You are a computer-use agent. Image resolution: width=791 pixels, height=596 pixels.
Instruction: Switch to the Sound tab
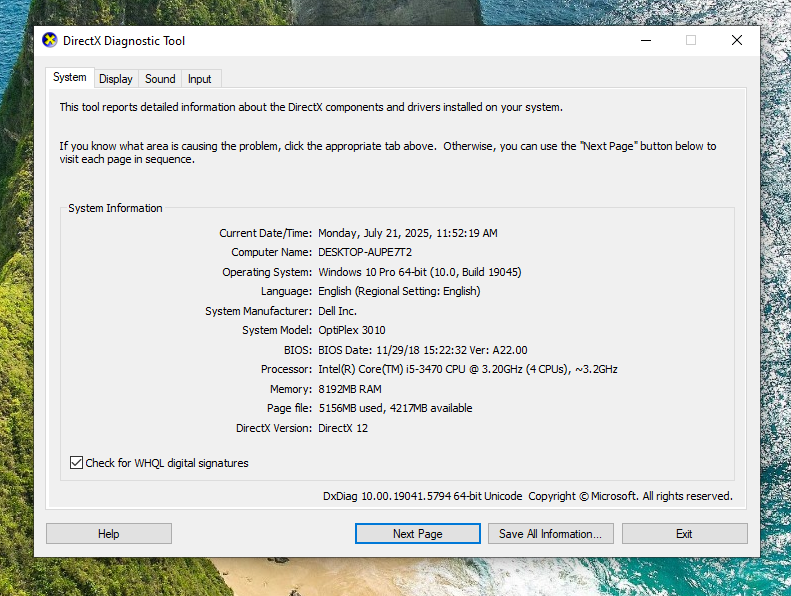pos(160,79)
